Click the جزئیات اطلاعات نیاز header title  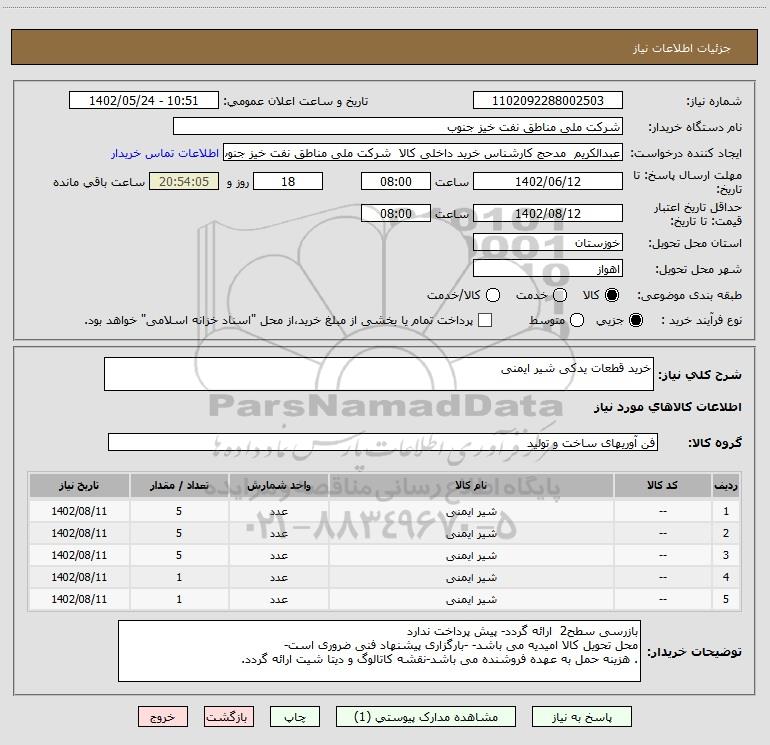[681, 48]
